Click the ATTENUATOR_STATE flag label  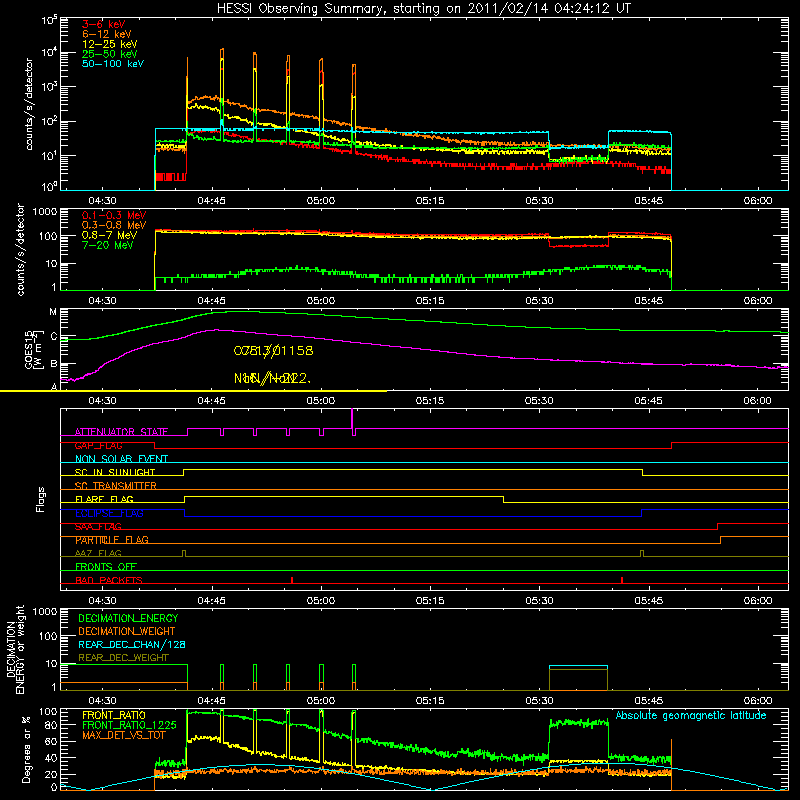click(121, 432)
